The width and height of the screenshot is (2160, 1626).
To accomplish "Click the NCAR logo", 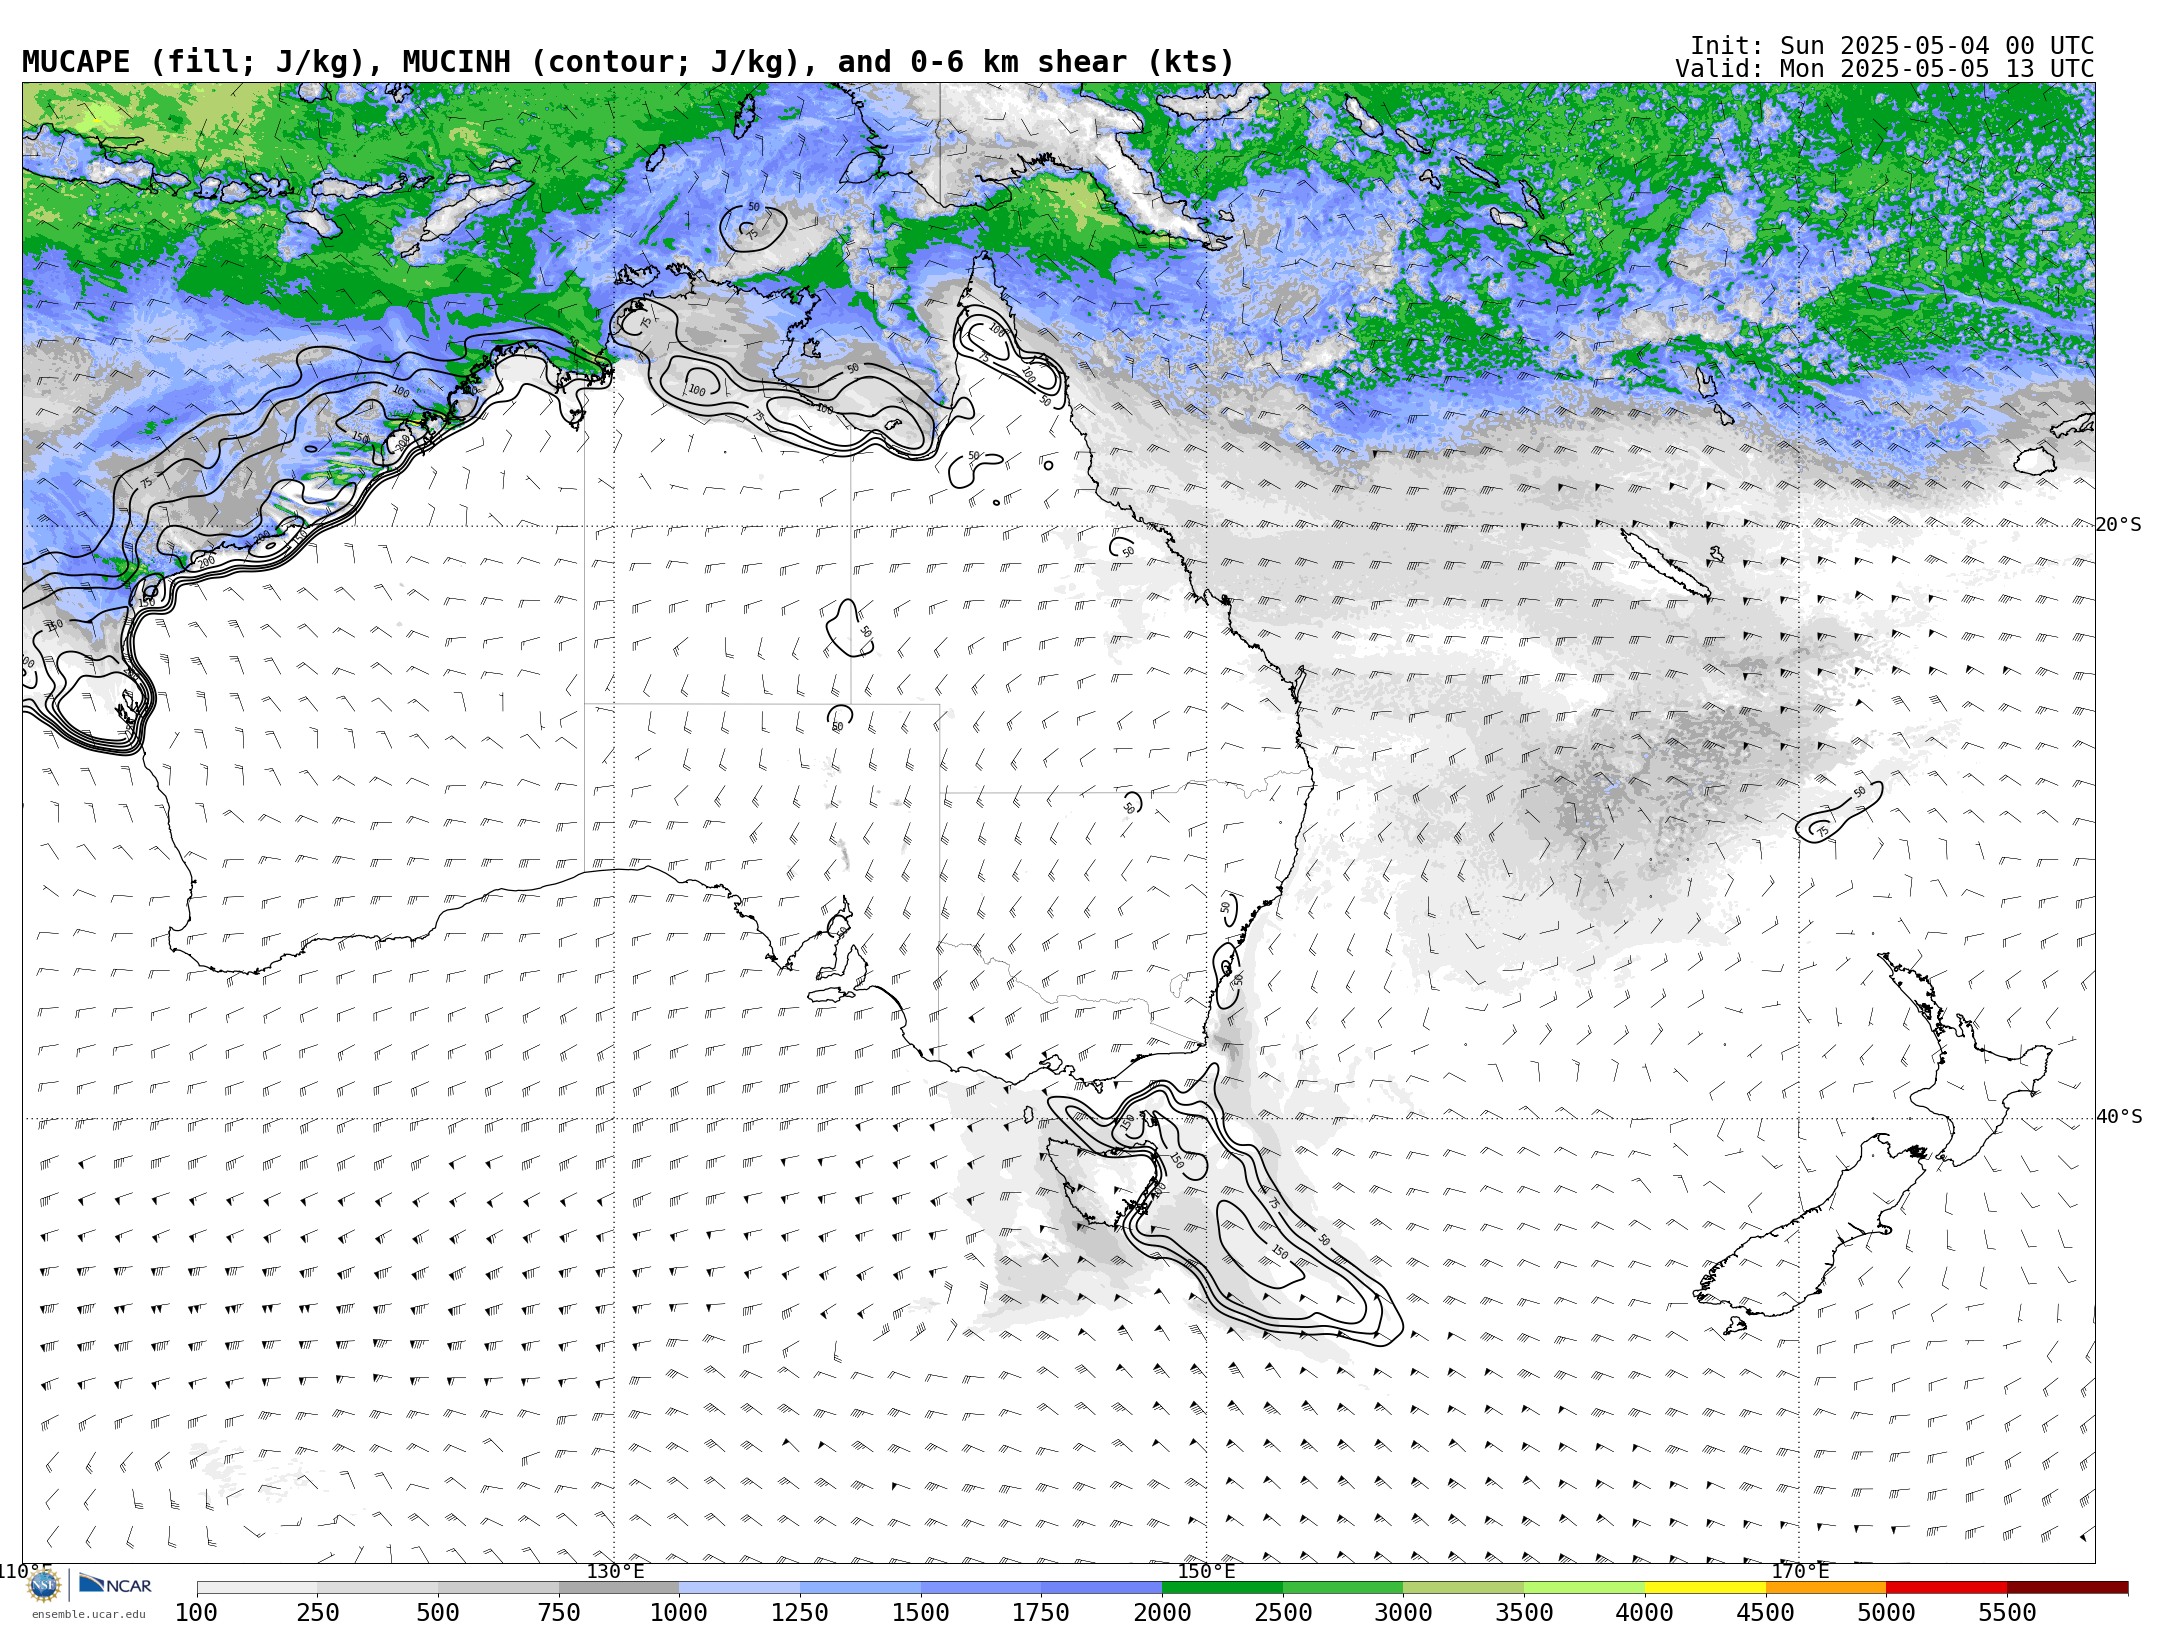I will pos(115,1584).
